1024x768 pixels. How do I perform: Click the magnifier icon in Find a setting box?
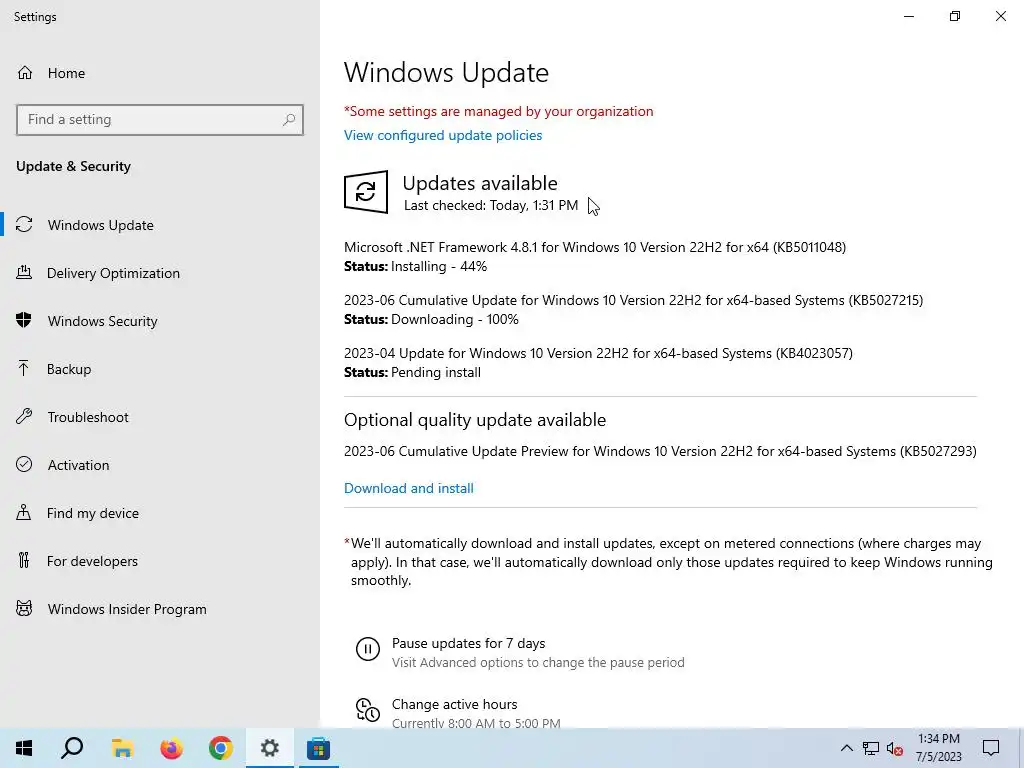pyautogui.click(x=289, y=120)
